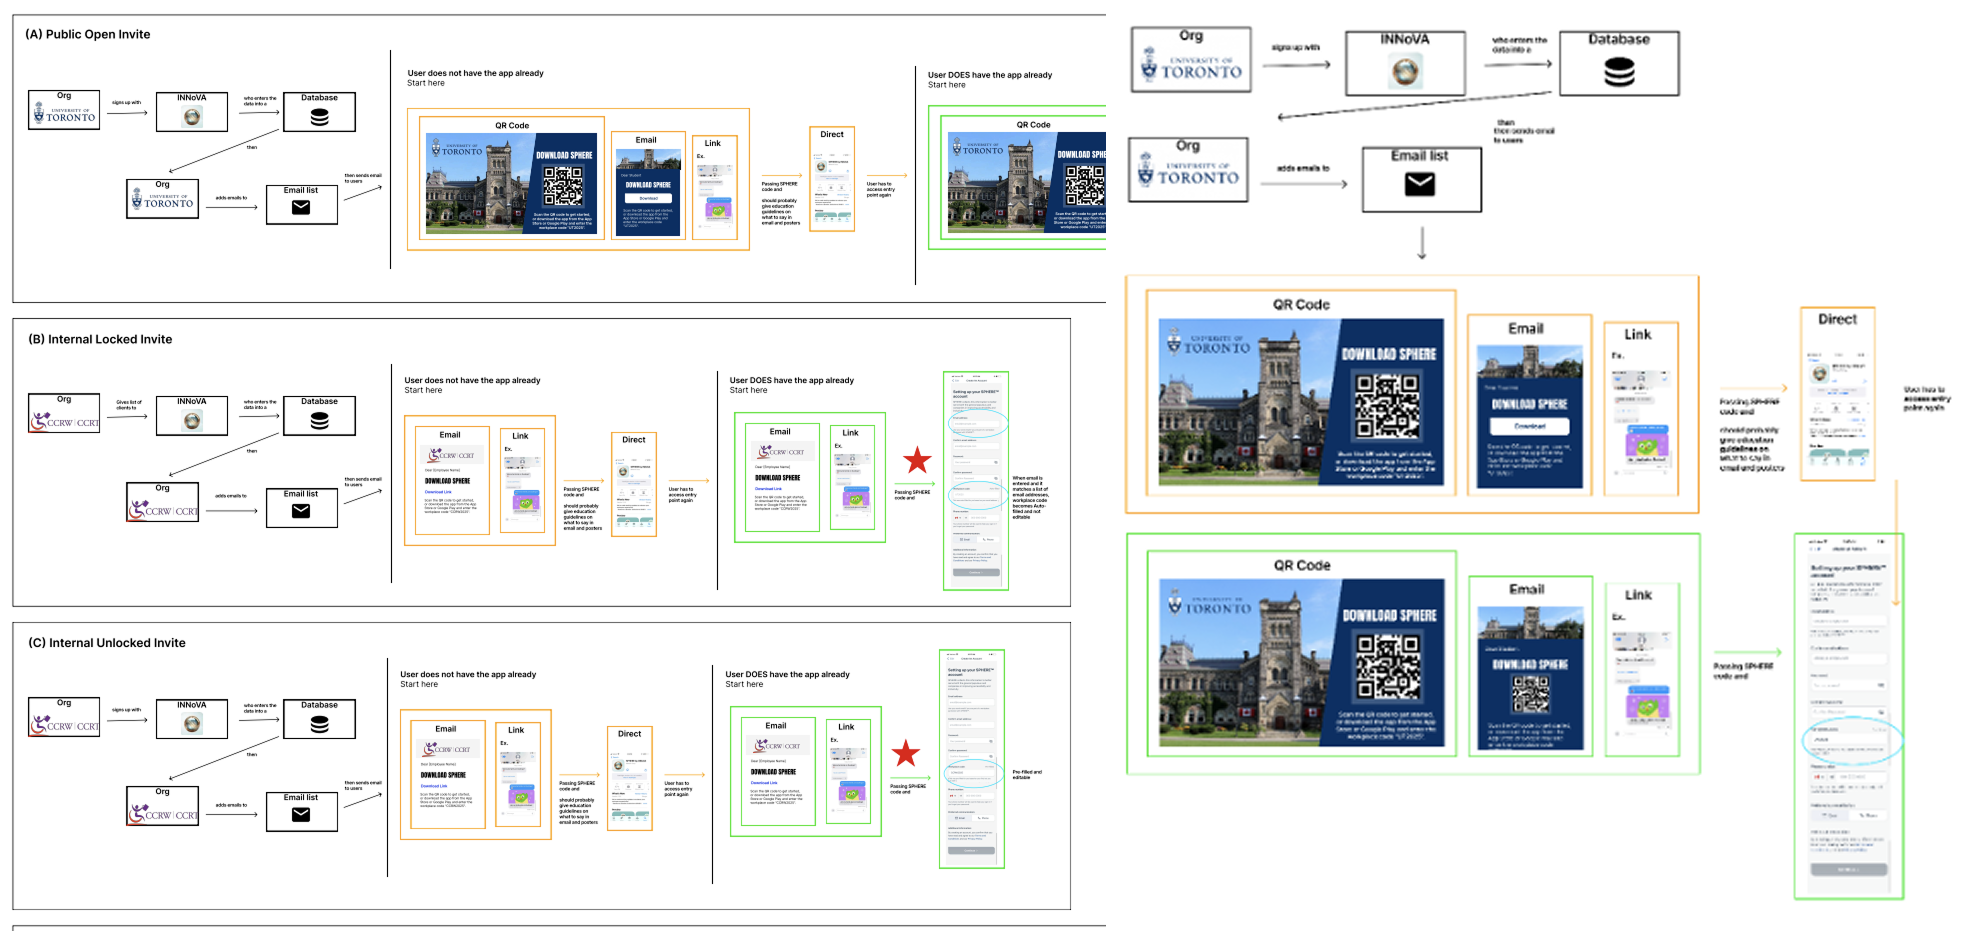Select the large Link card in the orange frame
This screenshot has width=1968, height=932.
pos(1639,408)
